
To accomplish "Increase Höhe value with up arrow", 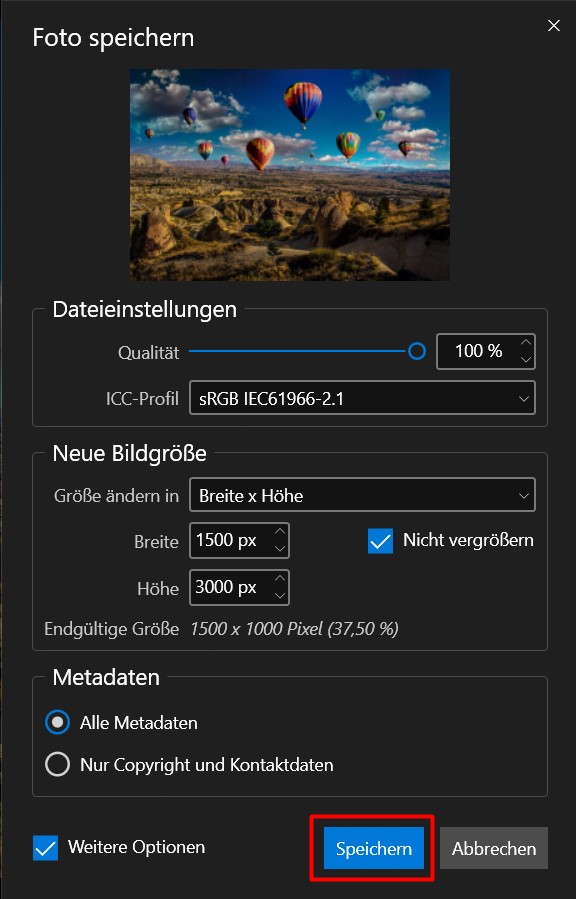I will coord(280,579).
